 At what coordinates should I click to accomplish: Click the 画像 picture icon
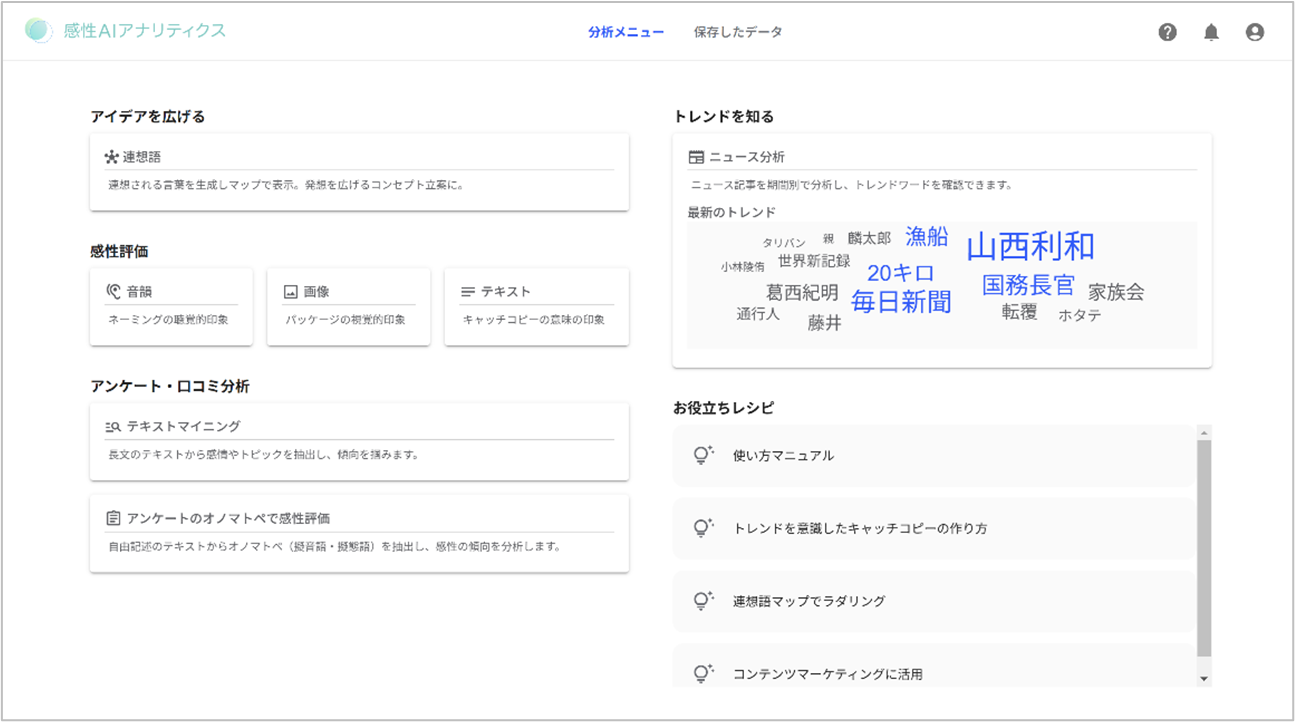click(291, 292)
